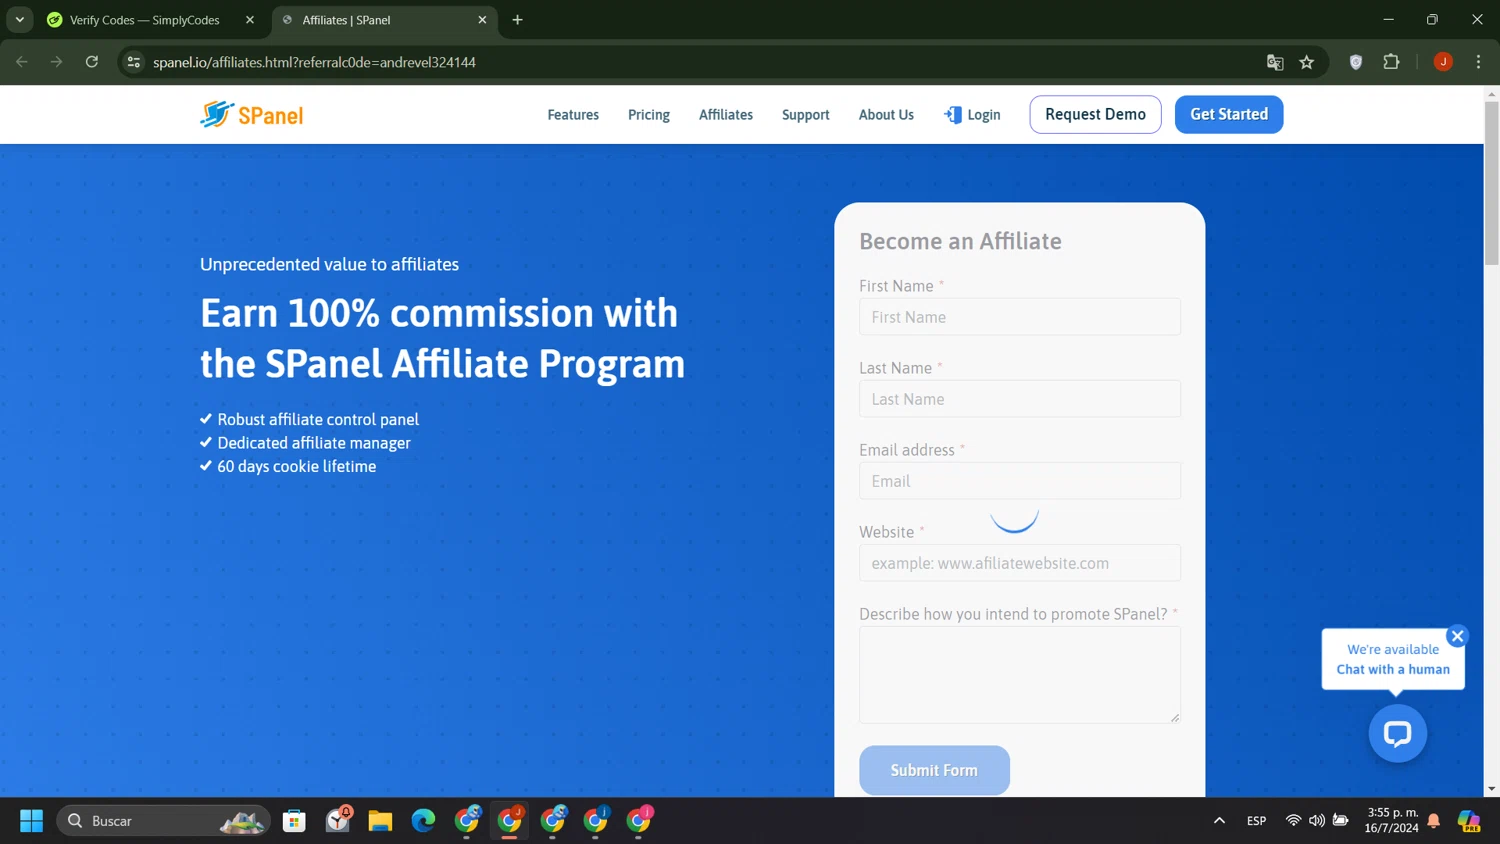Open the Features menu item
The image size is (1500, 844).
pyautogui.click(x=573, y=115)
